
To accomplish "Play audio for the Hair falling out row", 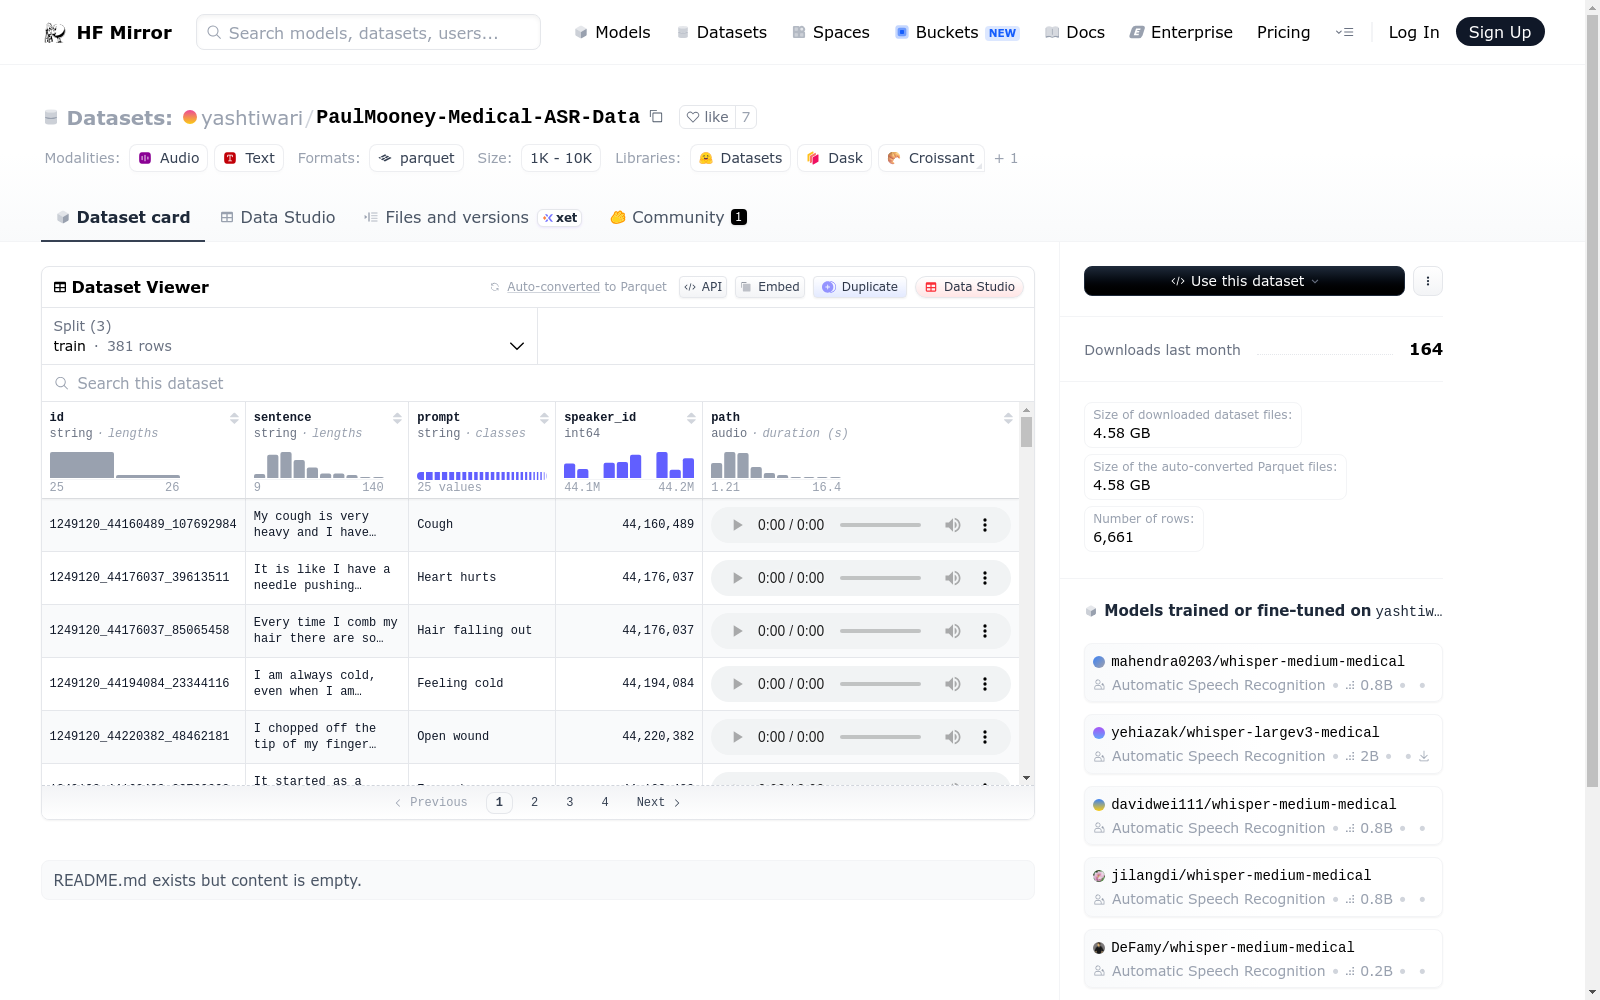I will 737,631.
